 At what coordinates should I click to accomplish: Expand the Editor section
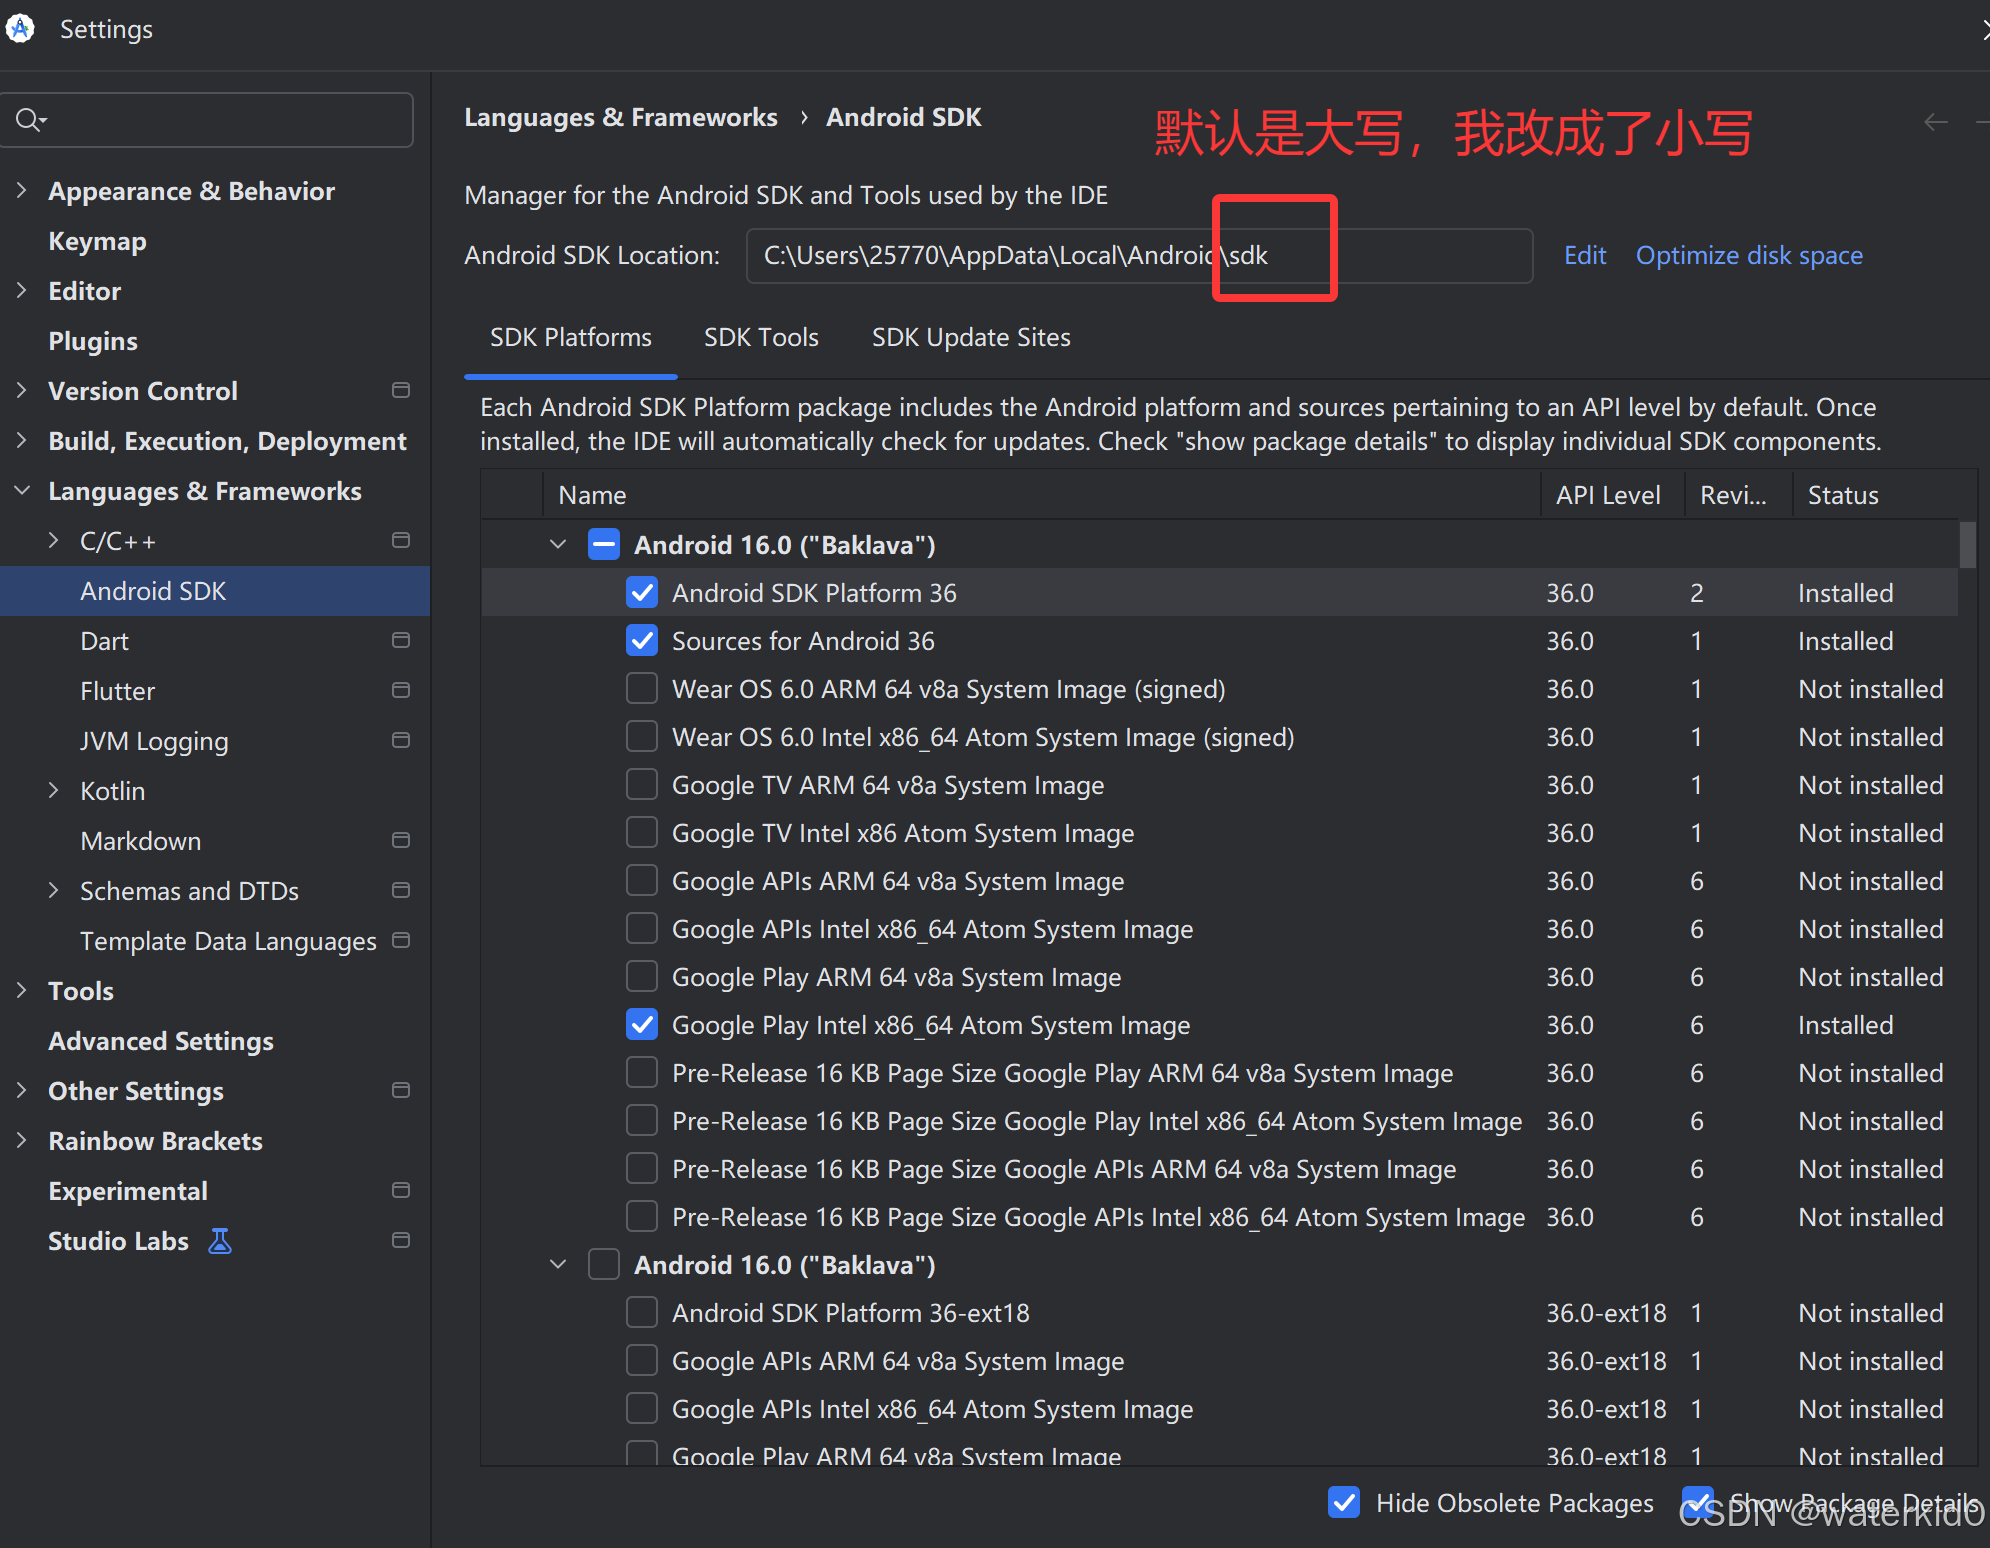click(21, 290)
